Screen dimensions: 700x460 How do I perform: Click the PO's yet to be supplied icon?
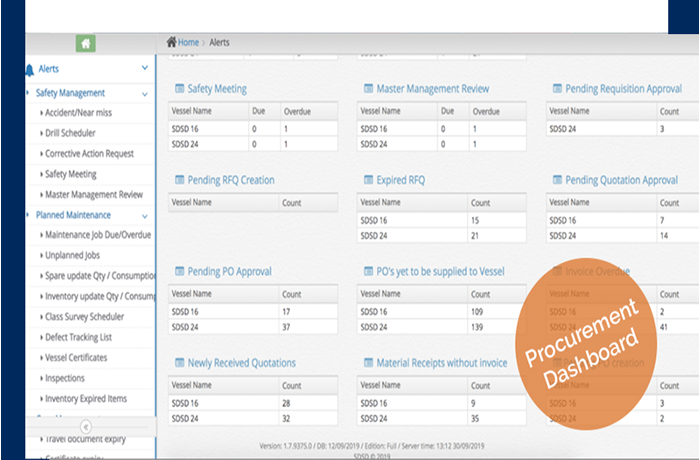(x=368, y=271)
